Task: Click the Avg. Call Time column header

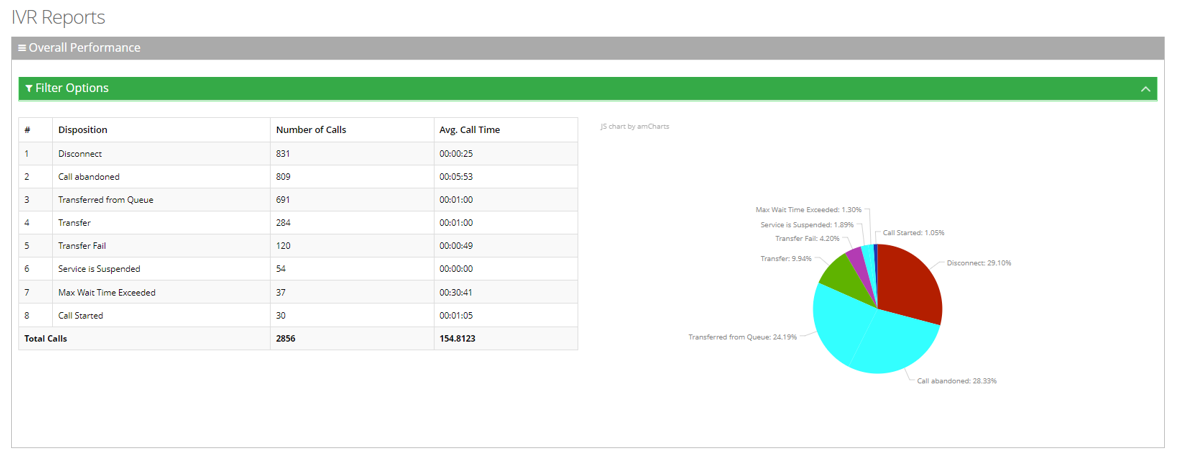Action: click(469, 130)
